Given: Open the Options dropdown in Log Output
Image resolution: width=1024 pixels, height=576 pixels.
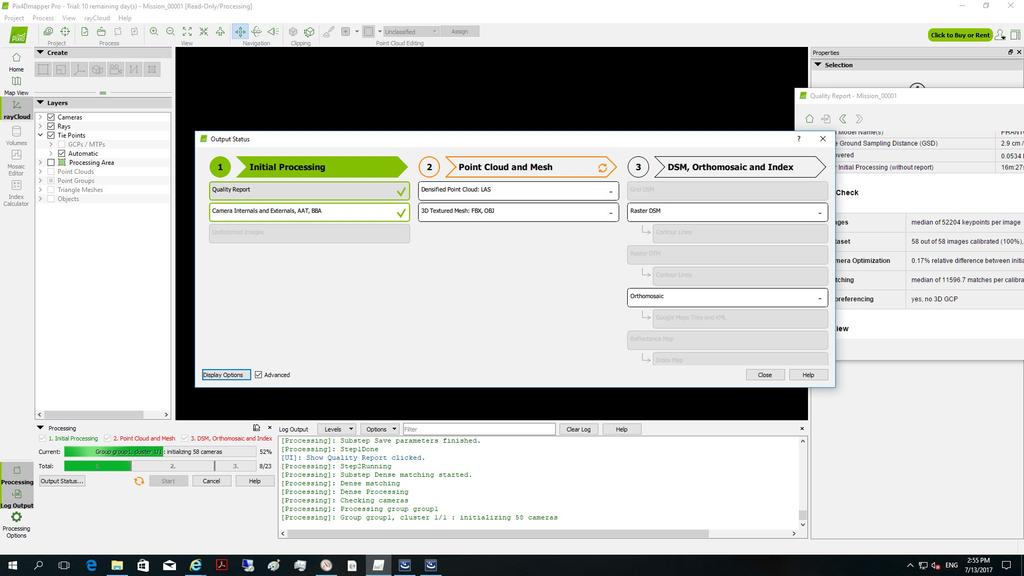Looking at the screenshot, I should click(380, 429).
